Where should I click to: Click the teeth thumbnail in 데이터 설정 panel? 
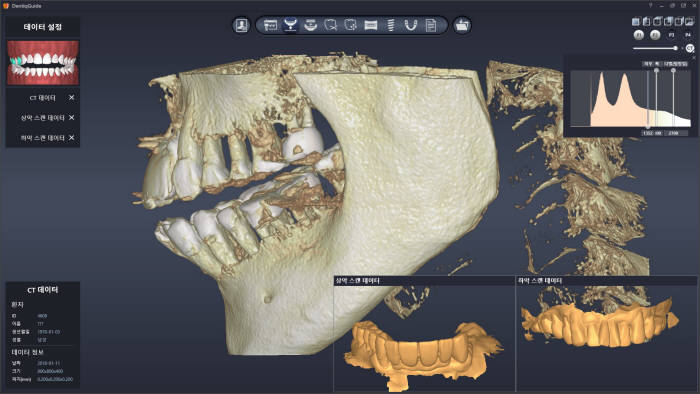(x=43, y=62)
